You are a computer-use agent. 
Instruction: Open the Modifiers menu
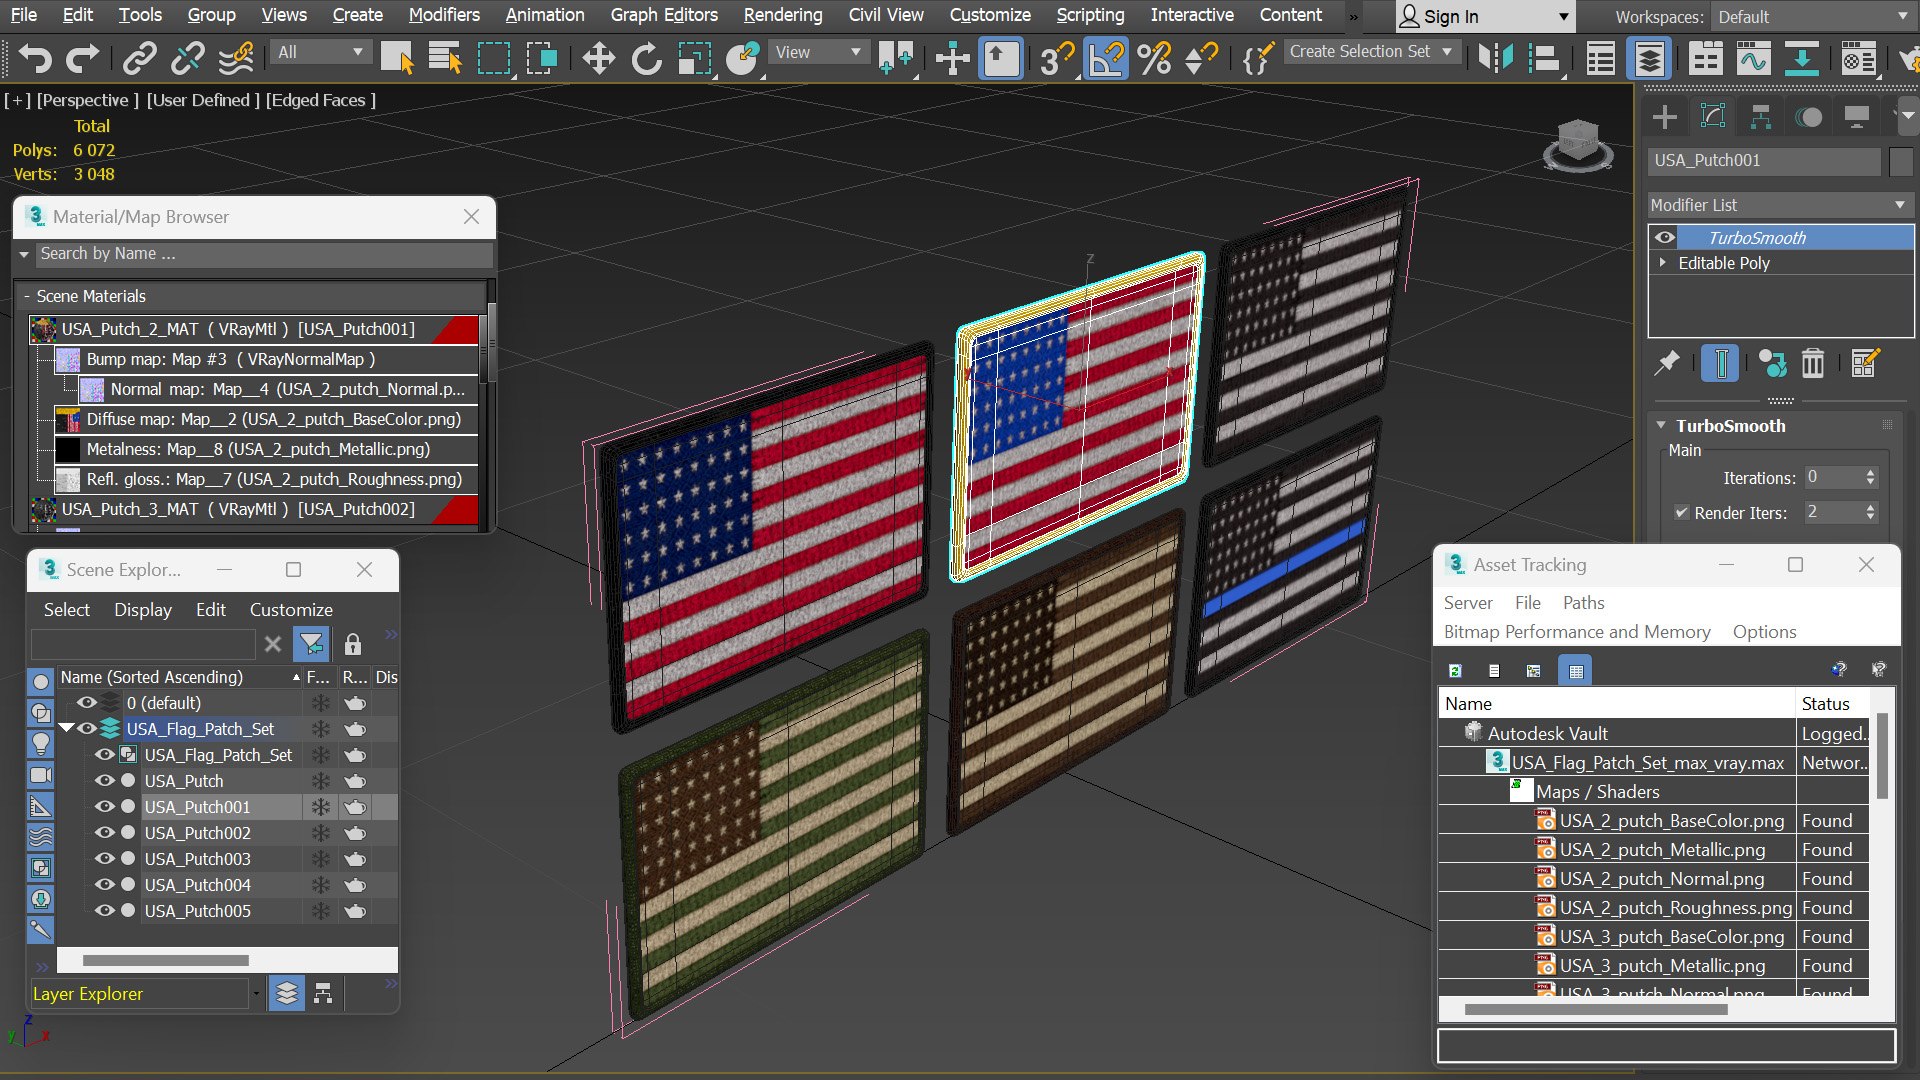(444, 15)
